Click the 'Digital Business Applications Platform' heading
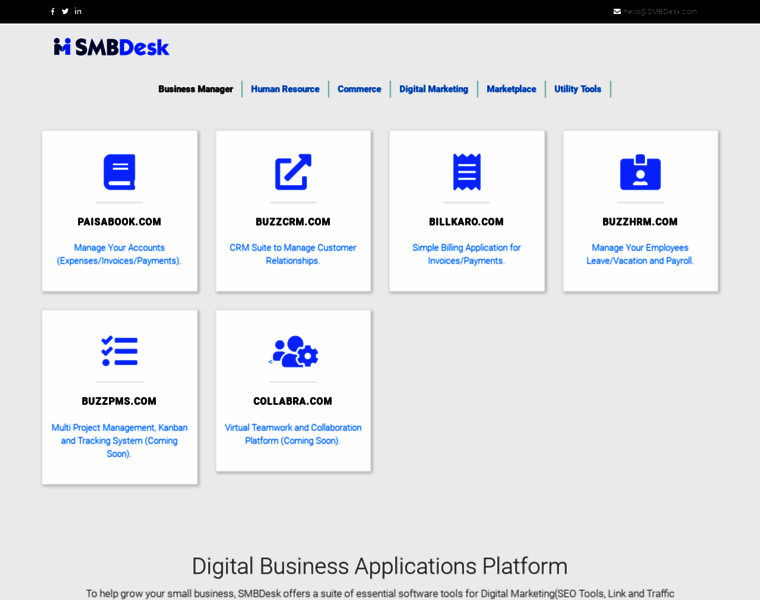 coord(380,566)
